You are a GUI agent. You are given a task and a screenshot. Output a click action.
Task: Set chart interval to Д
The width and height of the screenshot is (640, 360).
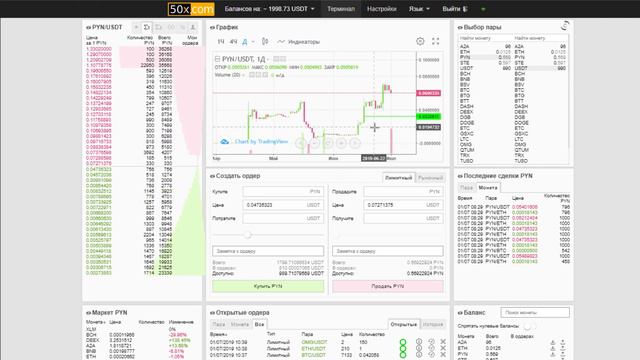click(x=245, y=42)
